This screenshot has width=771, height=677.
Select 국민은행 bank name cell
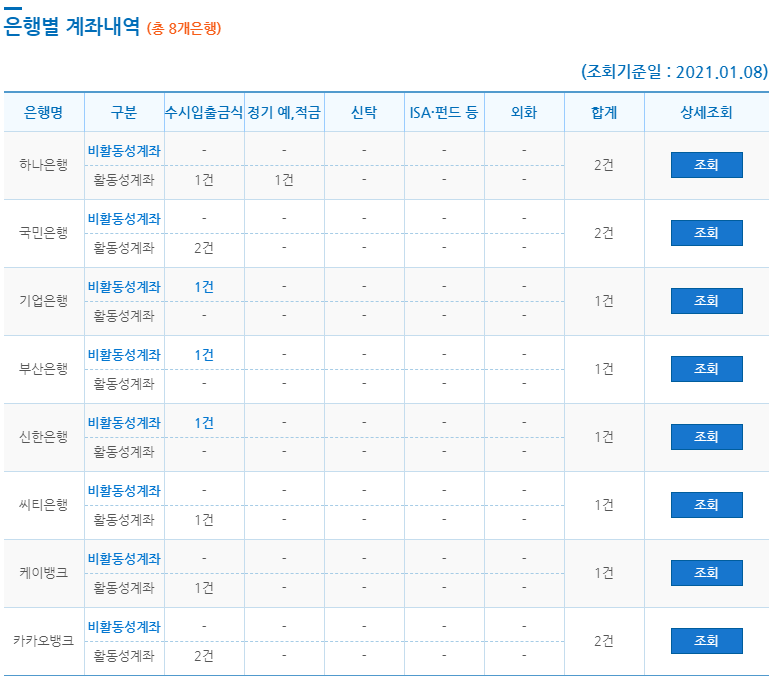pyautogui.click(x=44, y=233)
